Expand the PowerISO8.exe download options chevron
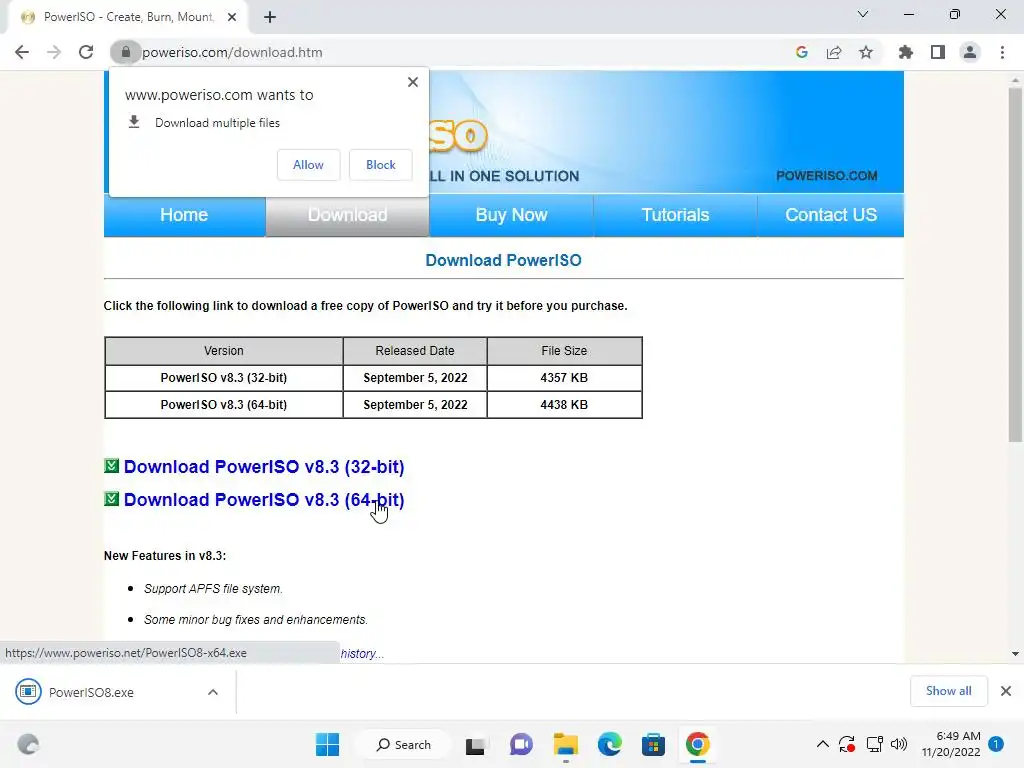The height and width of the screenshot is (768, 1024). click(213, 692)
